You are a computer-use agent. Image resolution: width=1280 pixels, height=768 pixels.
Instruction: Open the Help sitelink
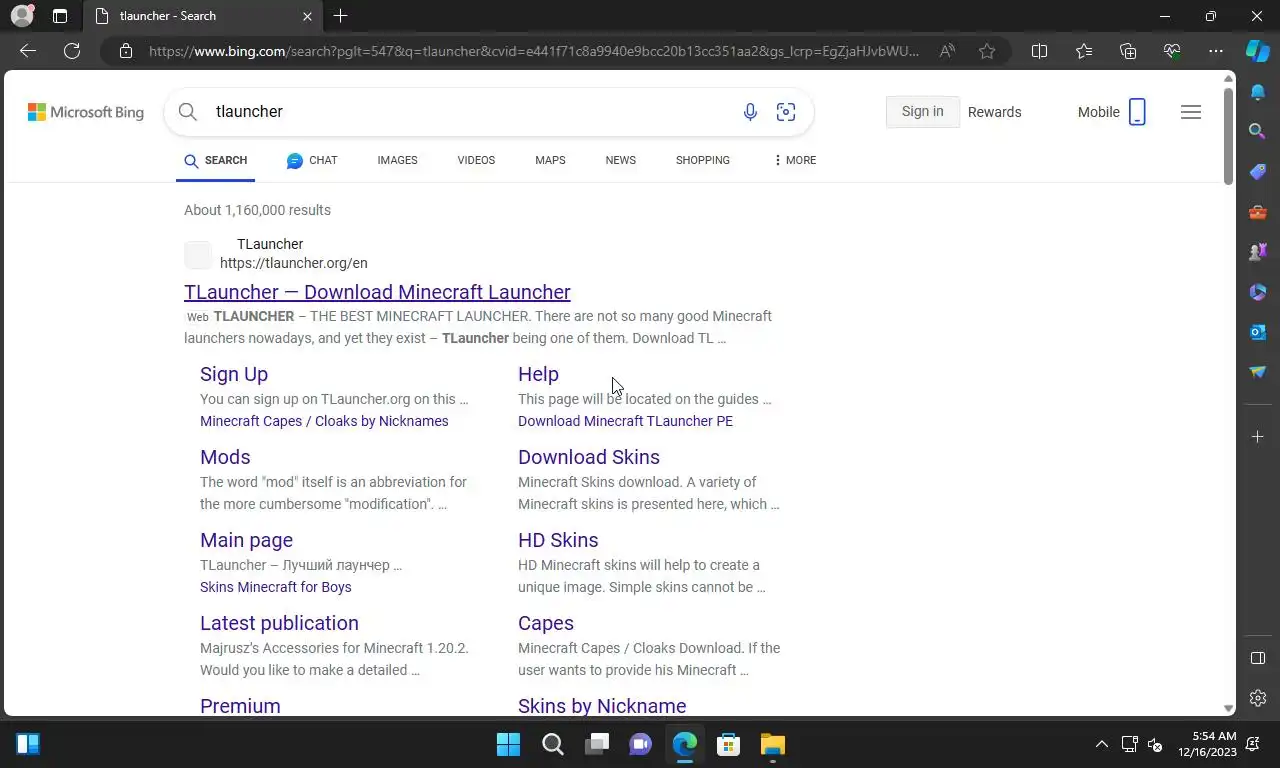point(538,374)
